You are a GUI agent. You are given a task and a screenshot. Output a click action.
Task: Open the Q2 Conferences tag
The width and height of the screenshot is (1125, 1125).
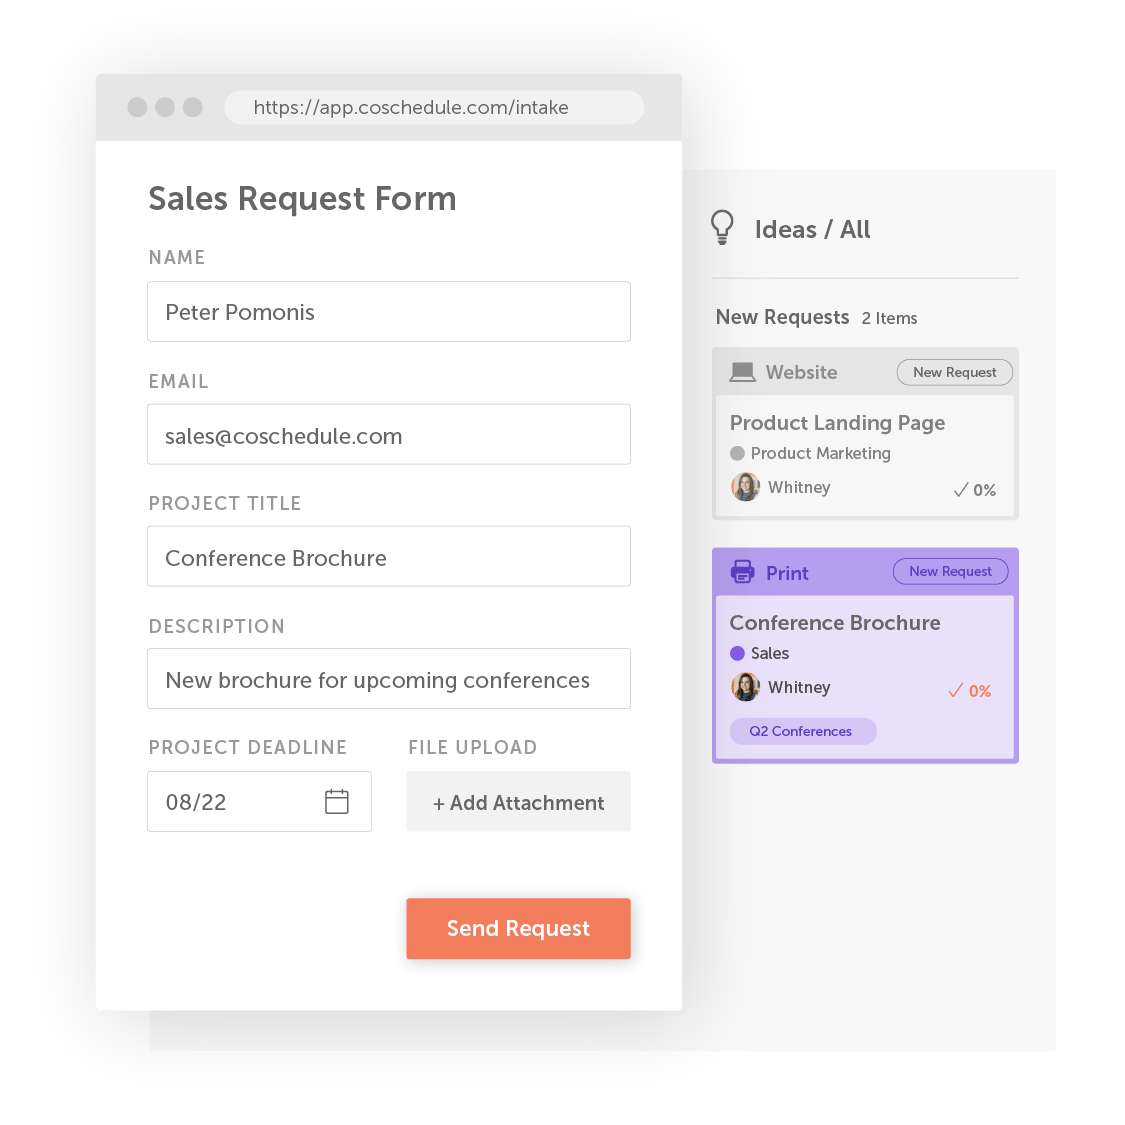coord(802,731)
